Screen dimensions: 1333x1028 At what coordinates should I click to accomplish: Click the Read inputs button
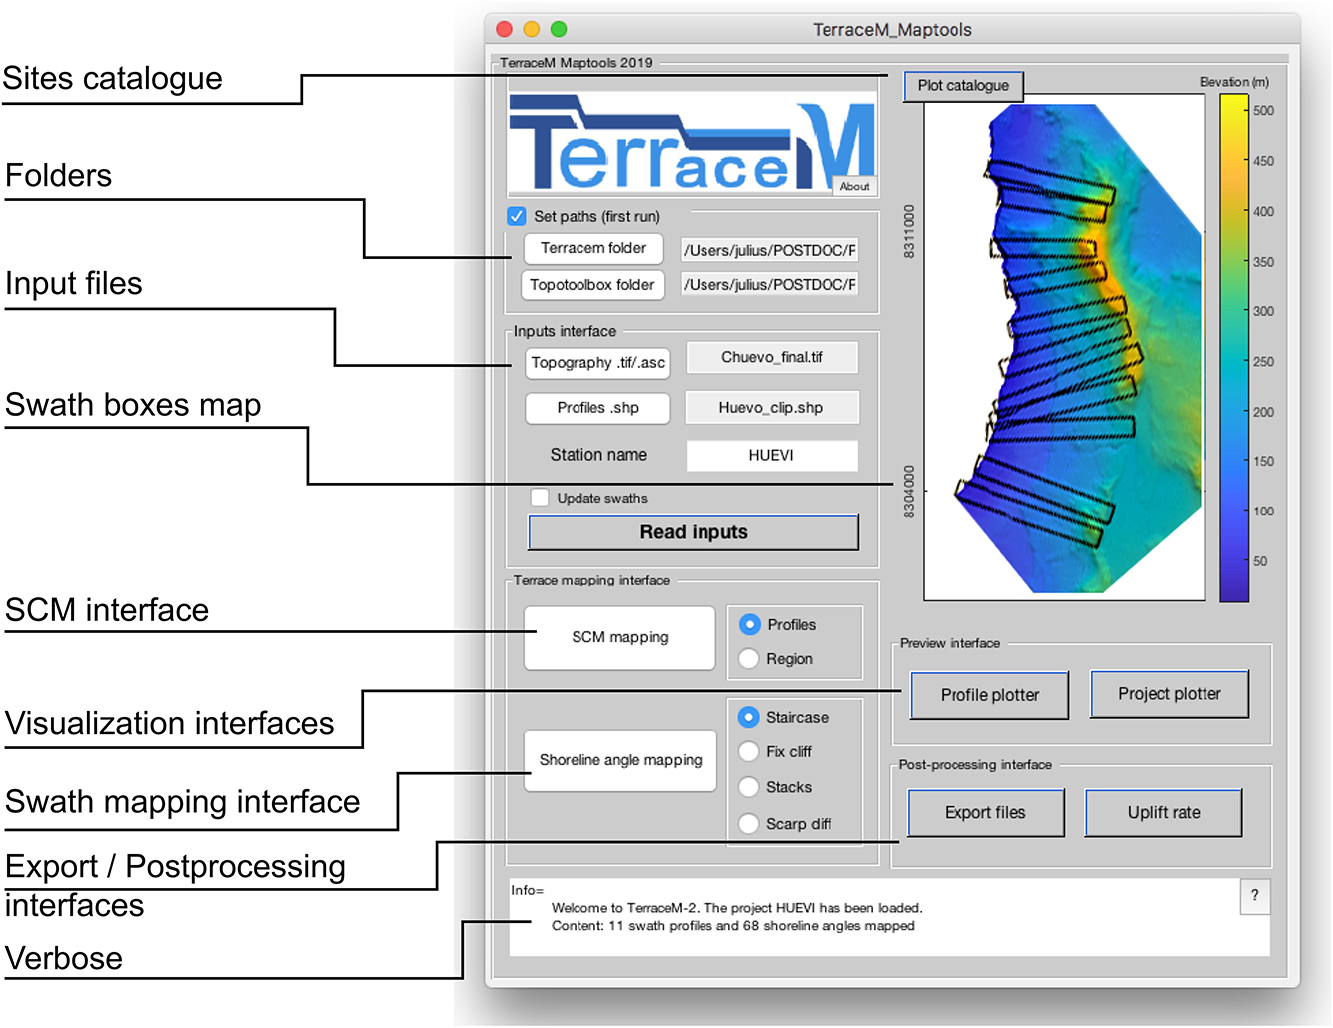click(693, 532)
